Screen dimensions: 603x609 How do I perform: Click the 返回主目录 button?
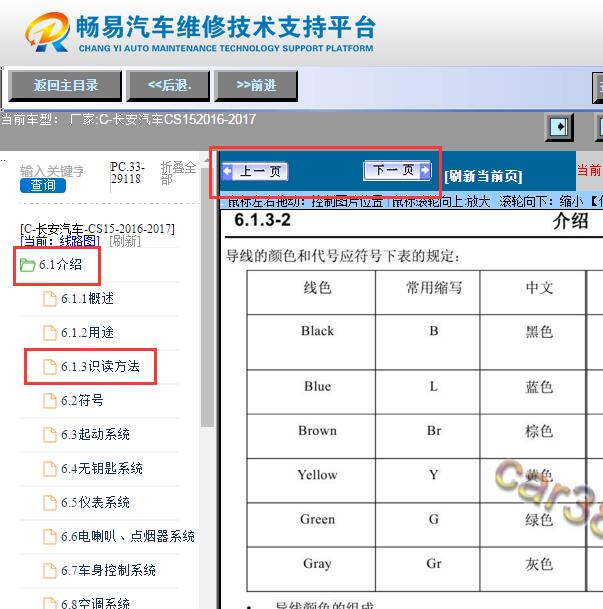coord(65,85)
